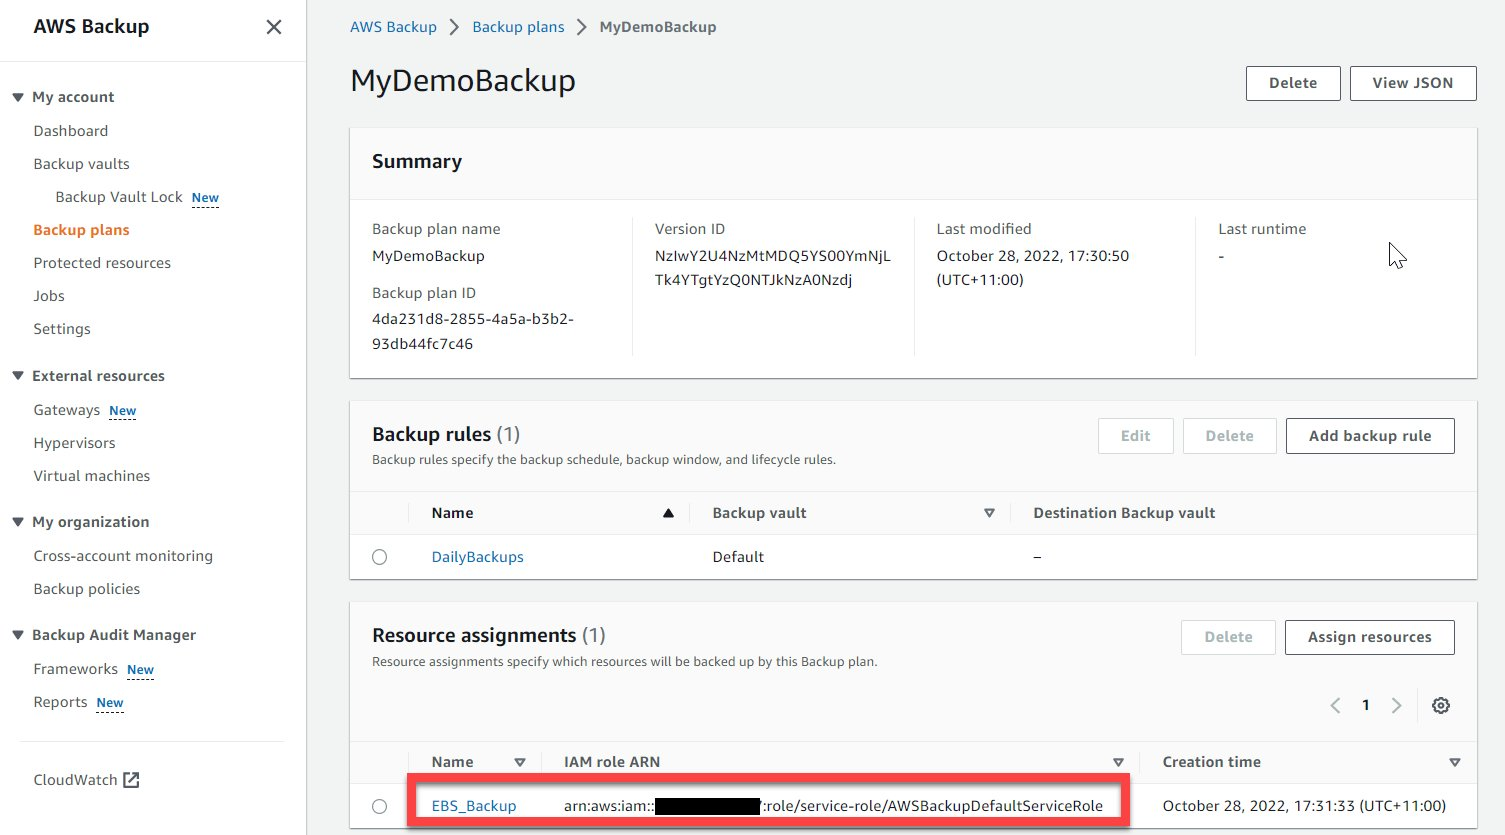Open Dashboard in the sidebar
The image size is (1505, 835).
pos(71,131)
